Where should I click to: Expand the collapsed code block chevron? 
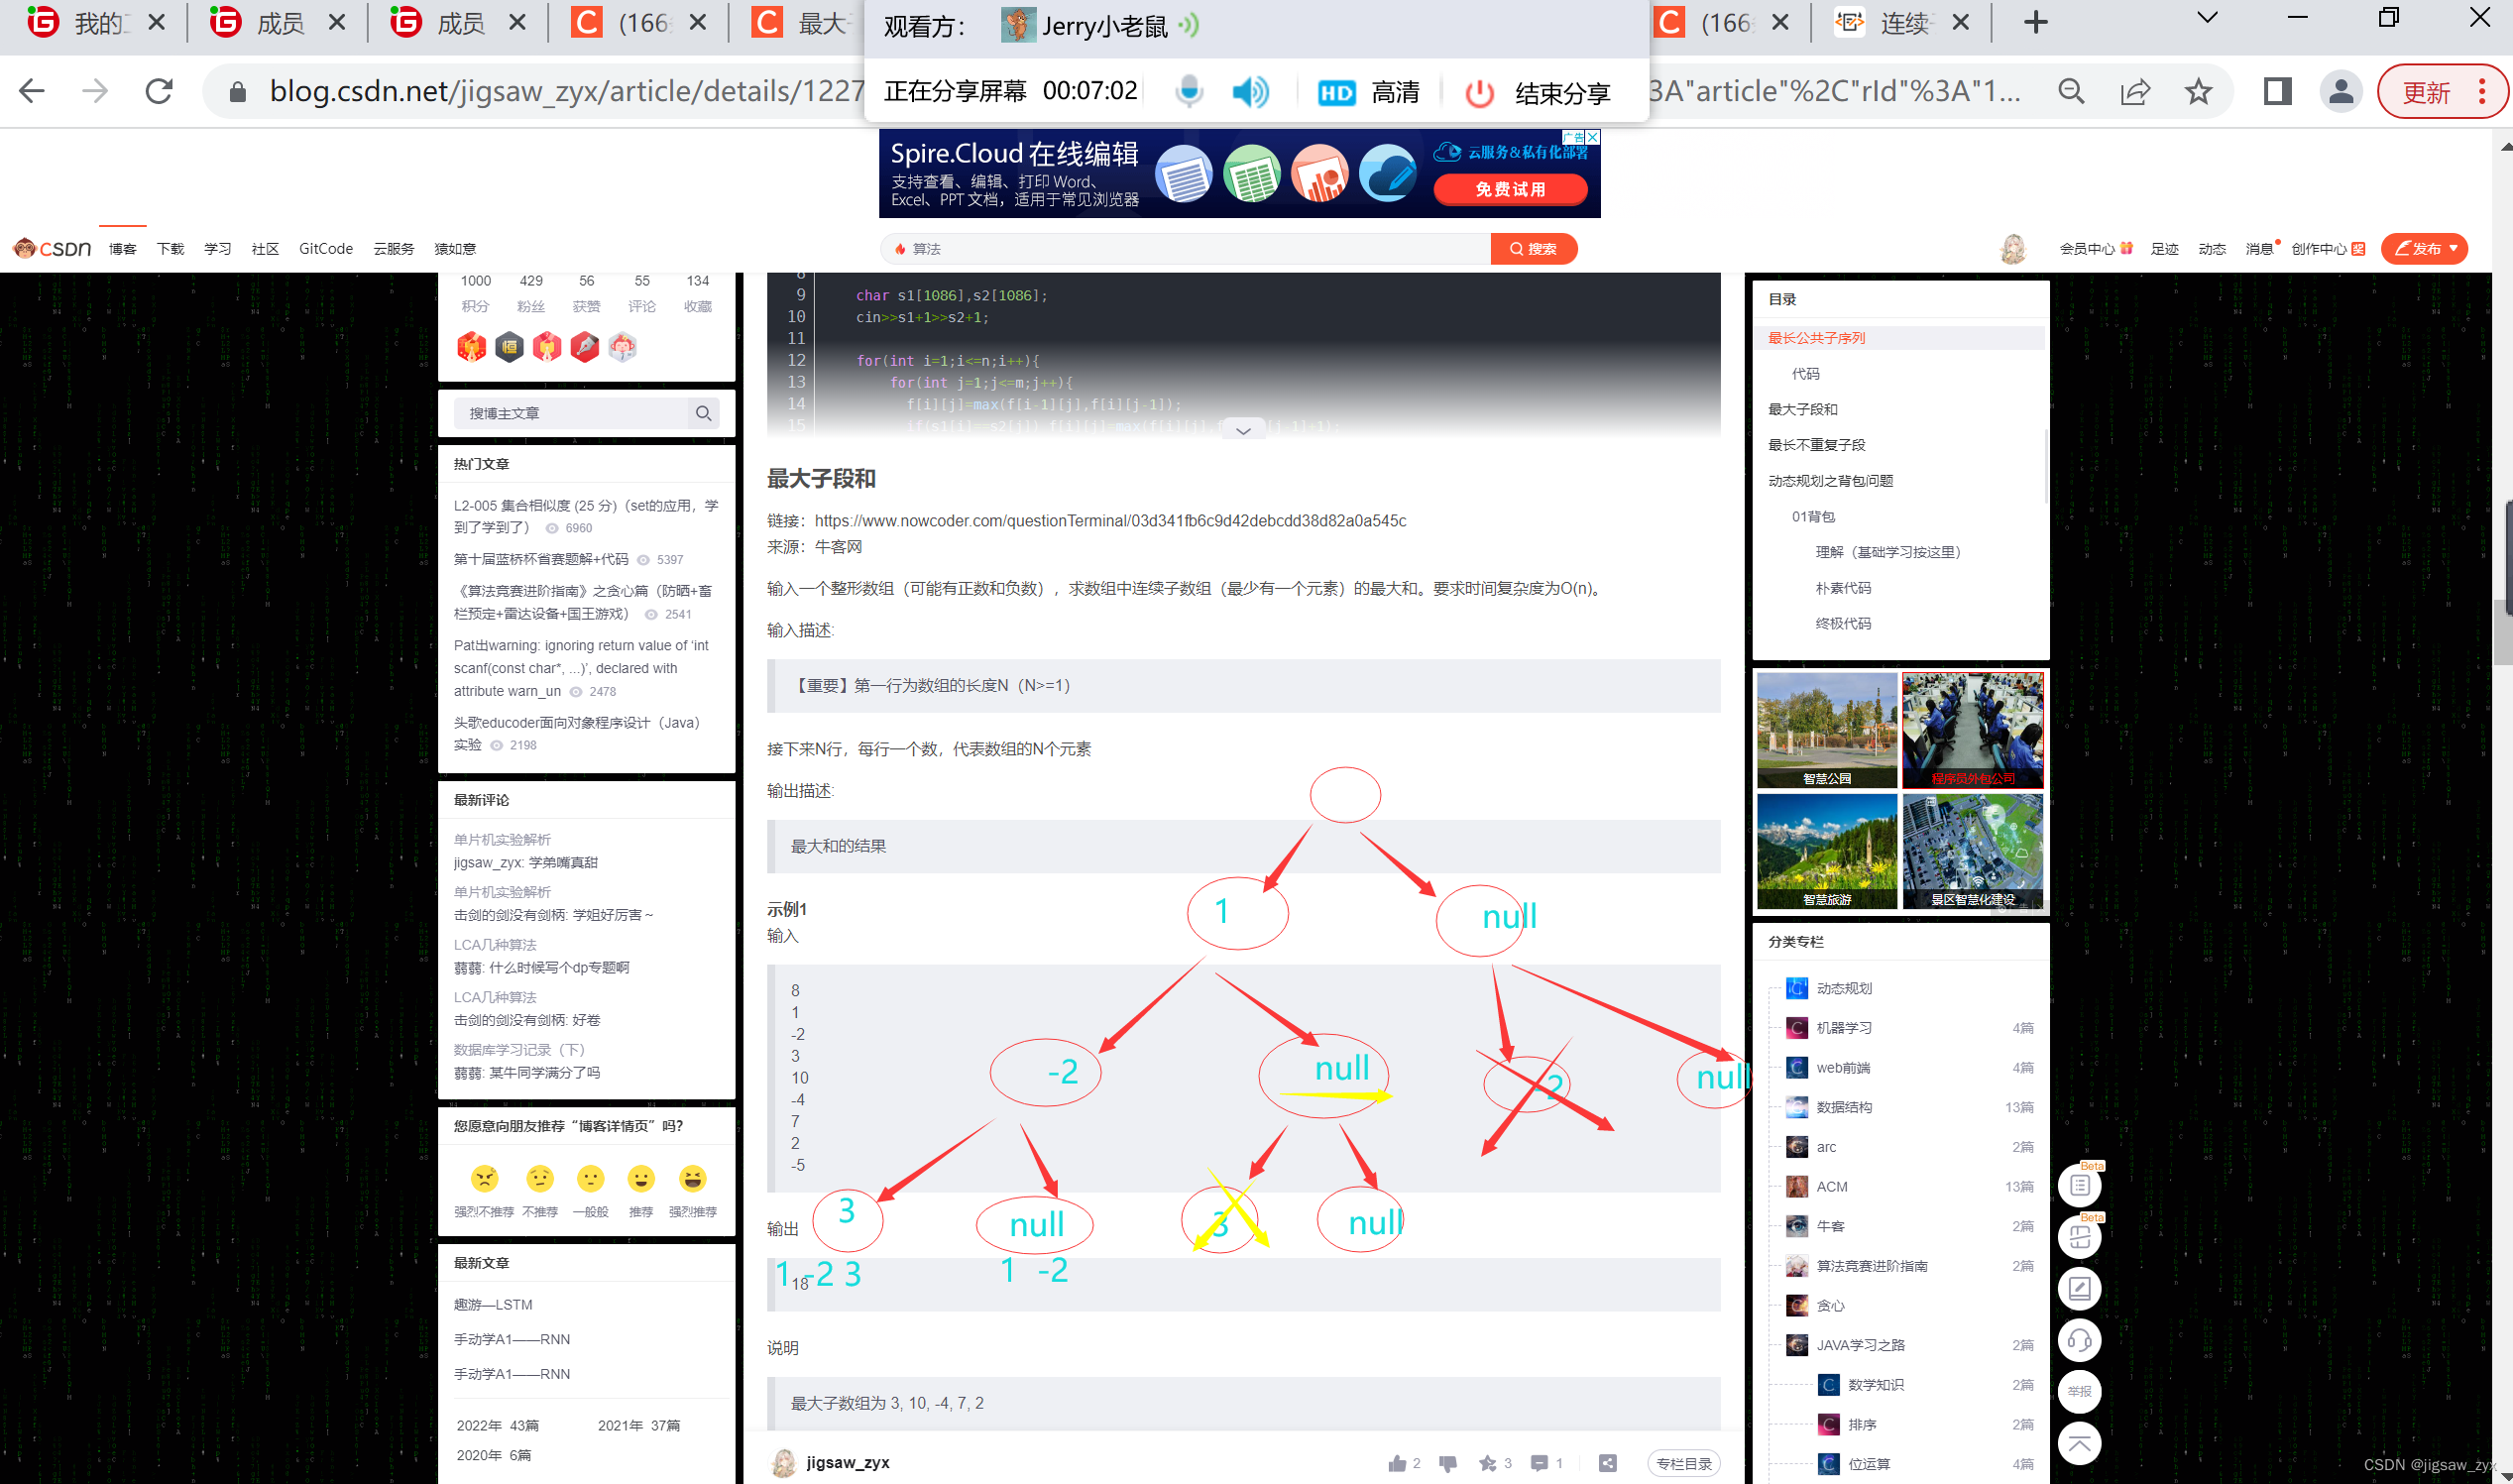(x=1243, y=430)
